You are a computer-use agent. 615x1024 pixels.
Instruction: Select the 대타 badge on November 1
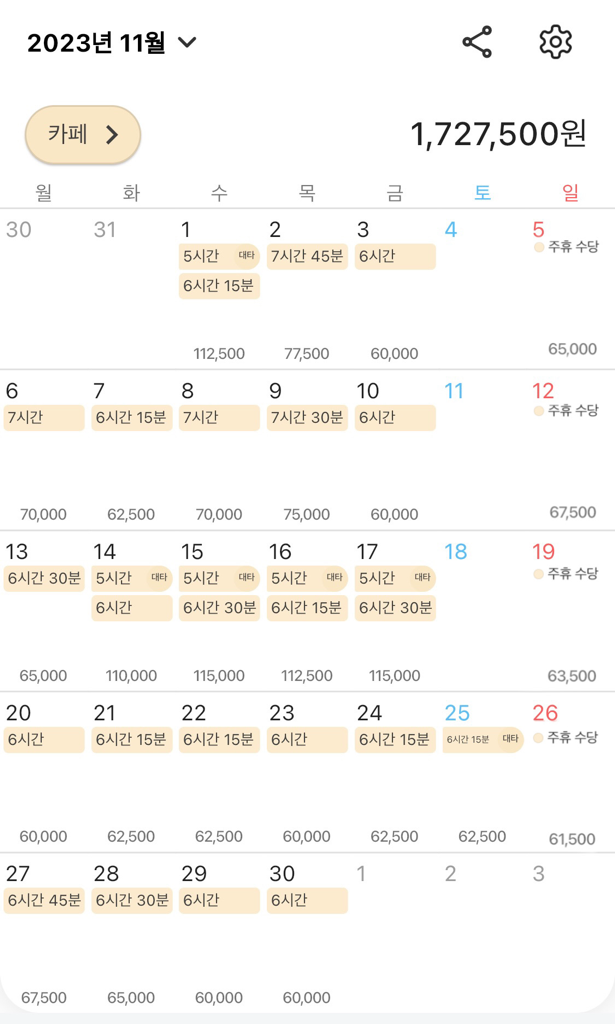[246, 257]
